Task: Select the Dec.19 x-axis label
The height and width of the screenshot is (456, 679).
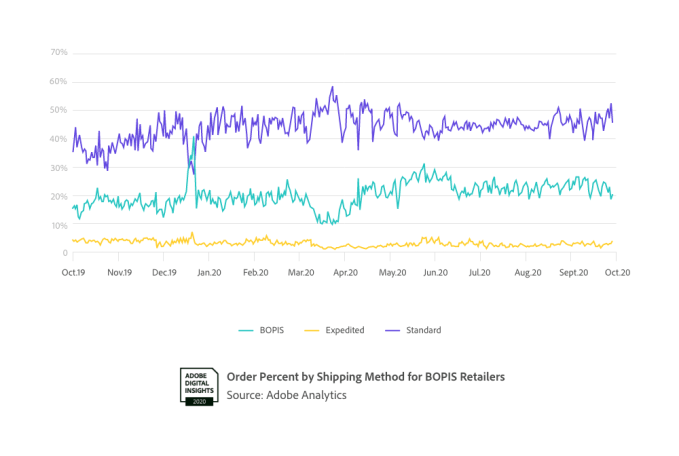Action: click(x=165, y=272)
